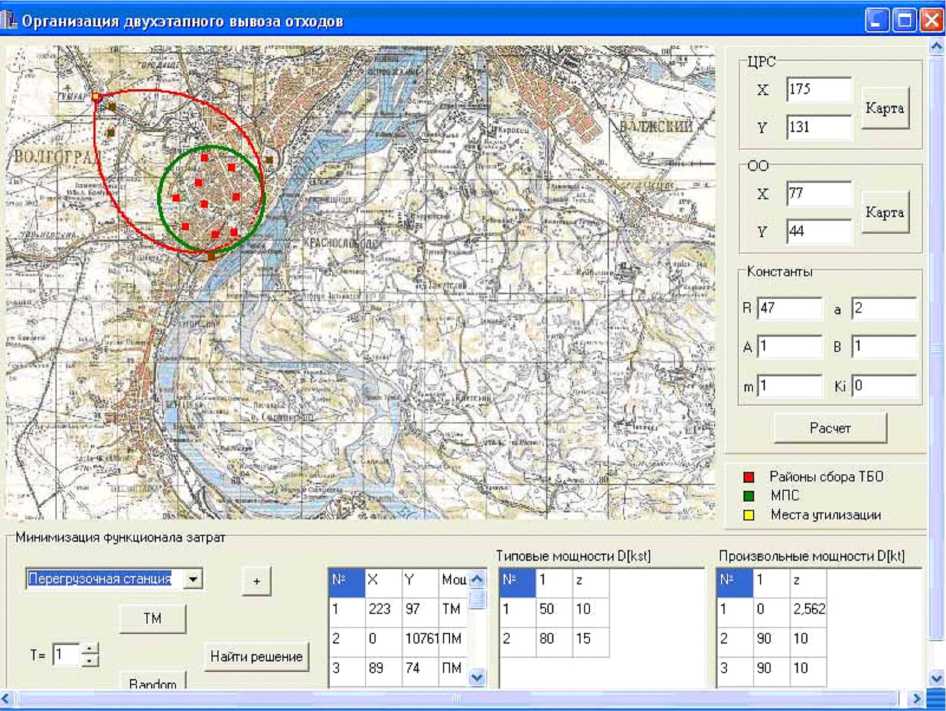The width and height of the screenshot is (946, 711).
Task: Increase the T value with up arrow
Action: 91,649
